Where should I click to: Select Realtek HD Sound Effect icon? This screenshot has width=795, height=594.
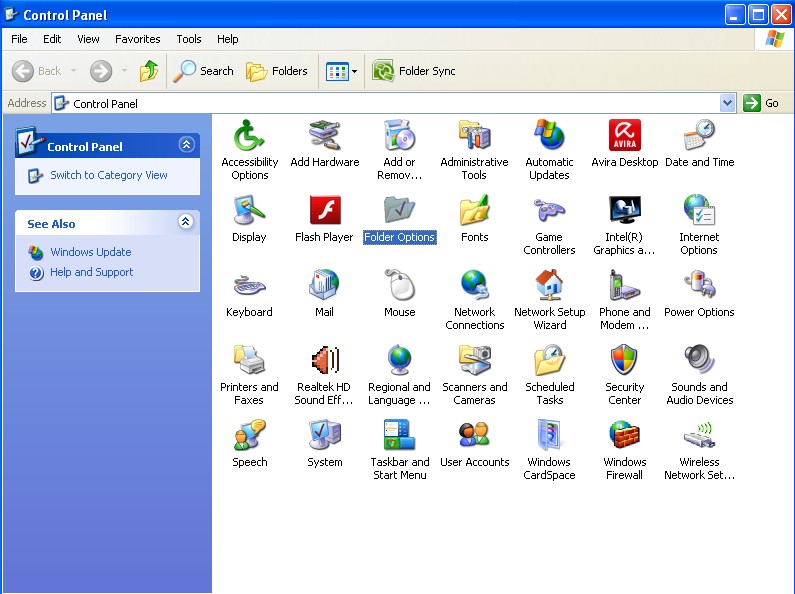(x=324, y=360)
